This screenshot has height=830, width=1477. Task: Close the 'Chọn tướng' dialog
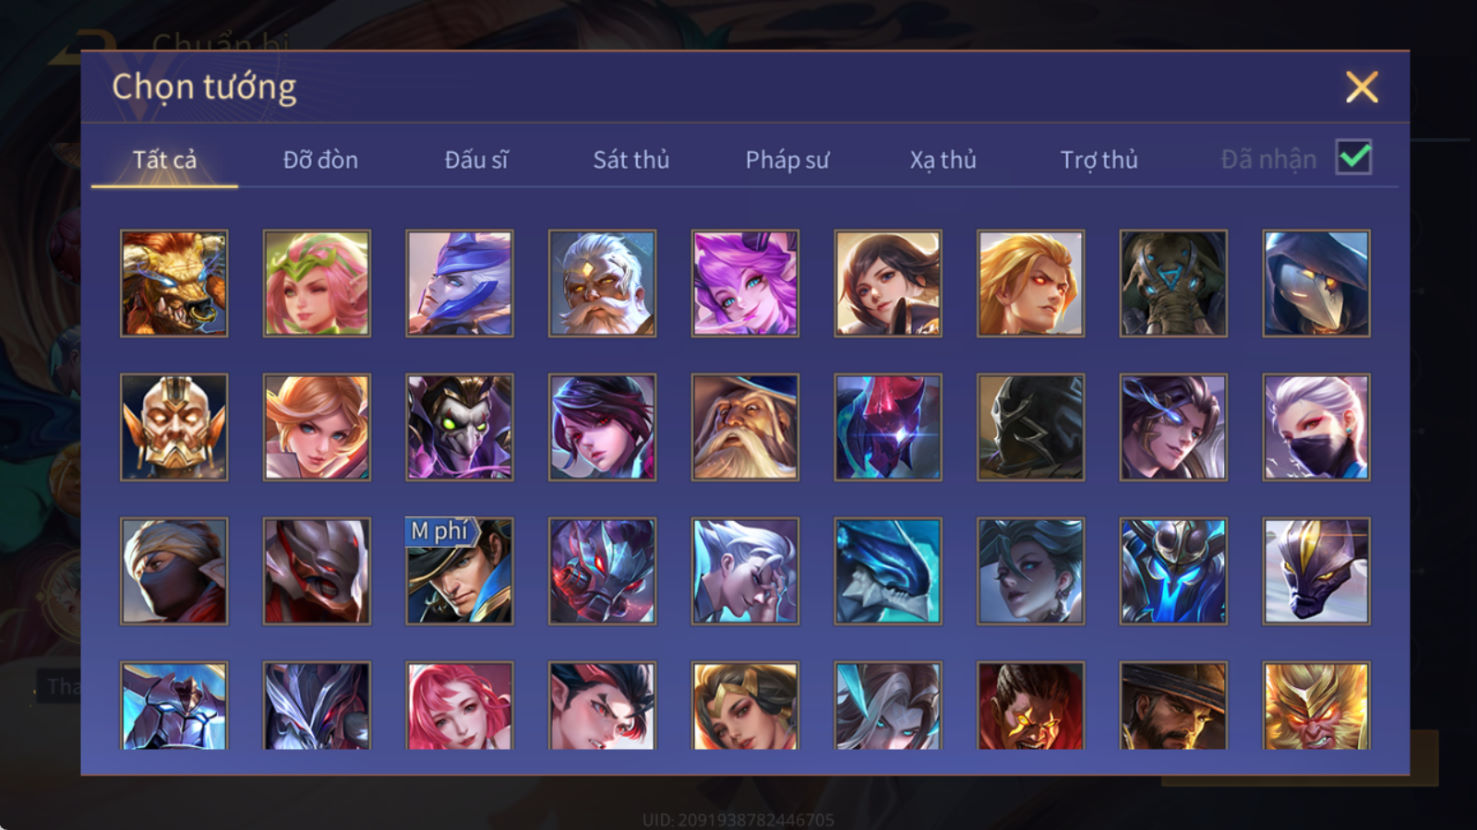point(1362,87)
